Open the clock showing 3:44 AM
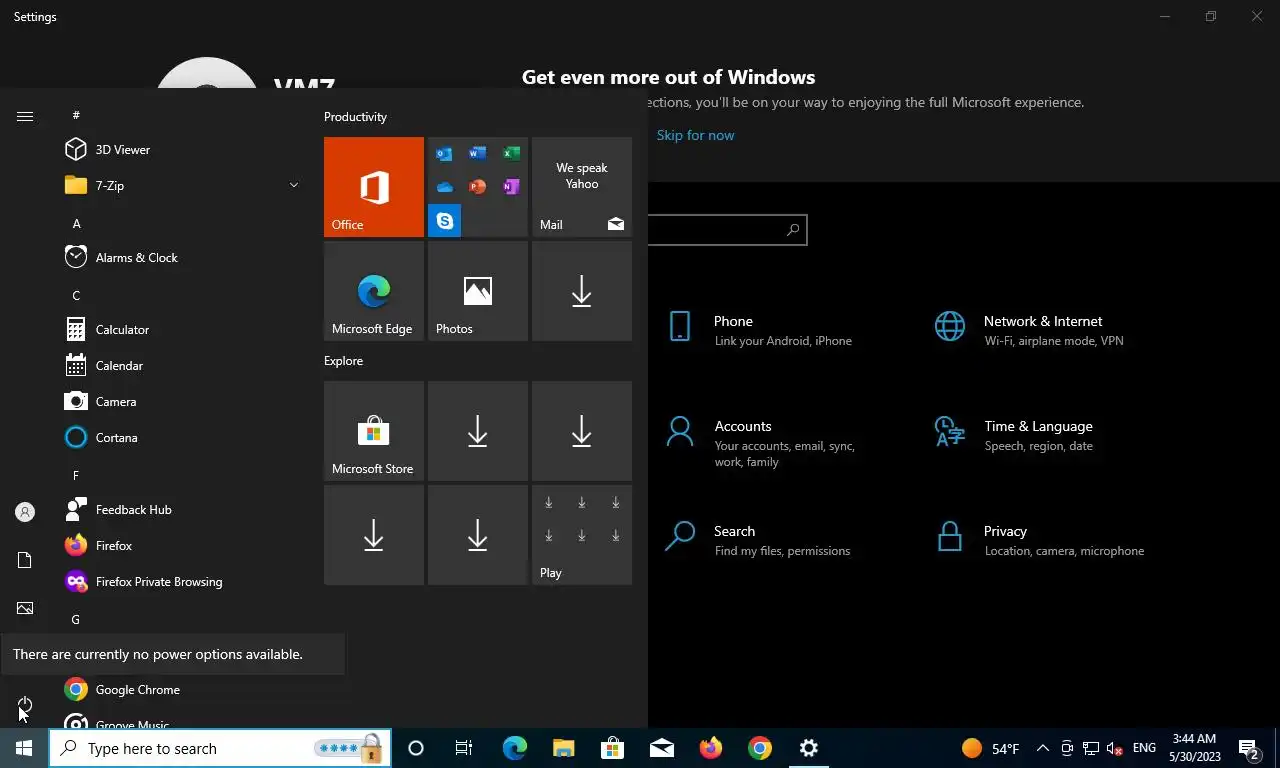 pyautogui.click(x=1194, y=748)
